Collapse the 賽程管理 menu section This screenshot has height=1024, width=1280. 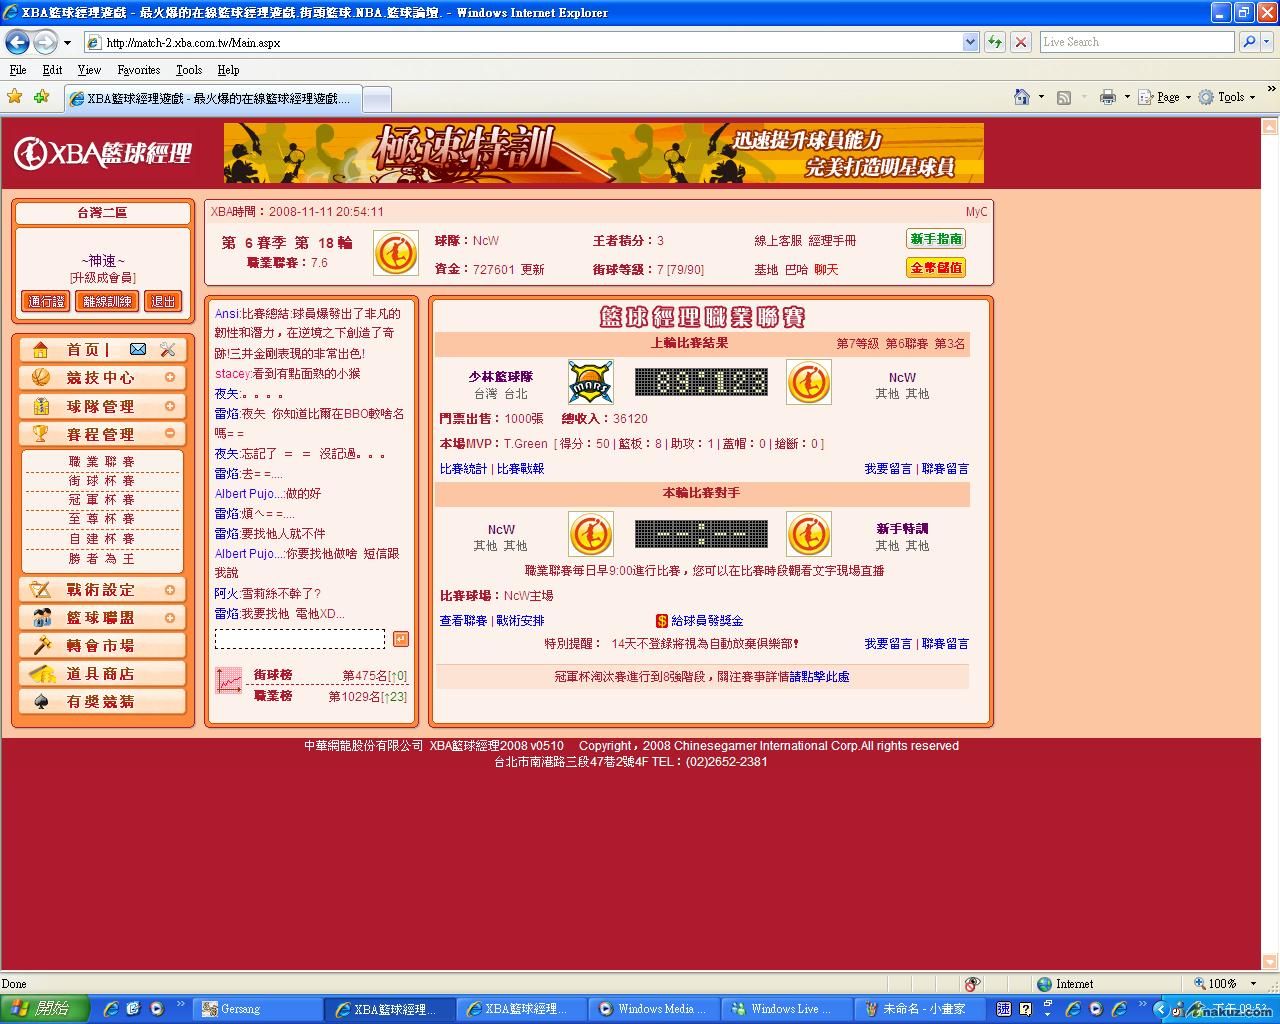(x=170, y=434)
